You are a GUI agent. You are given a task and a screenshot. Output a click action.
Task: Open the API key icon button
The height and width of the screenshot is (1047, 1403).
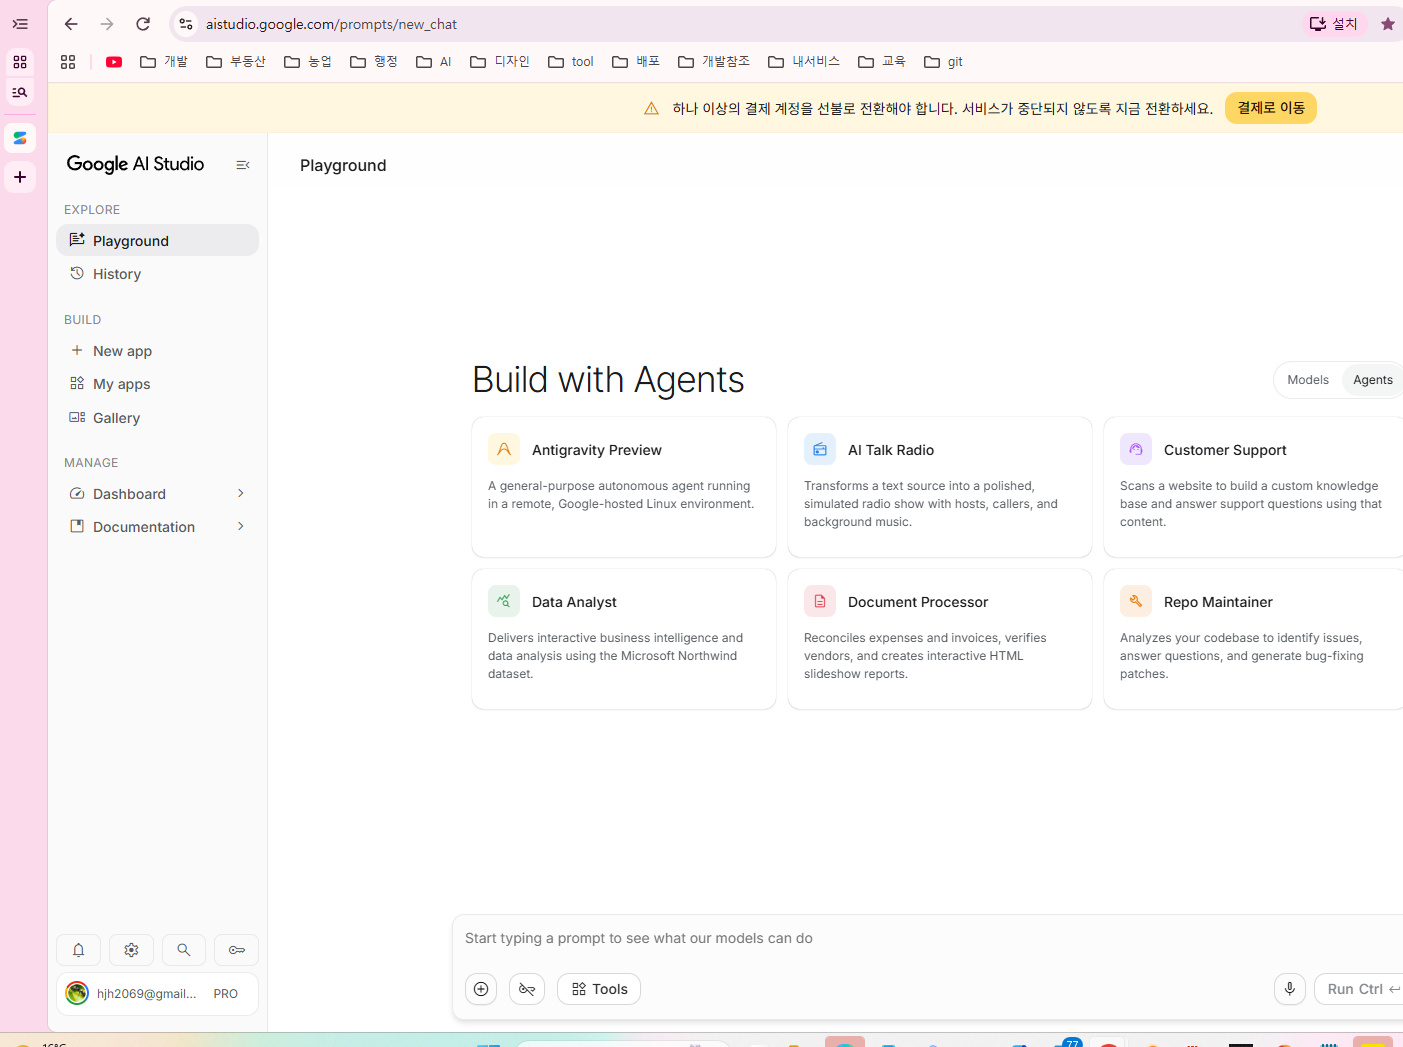pyautogui.click(x=237, y=950)
